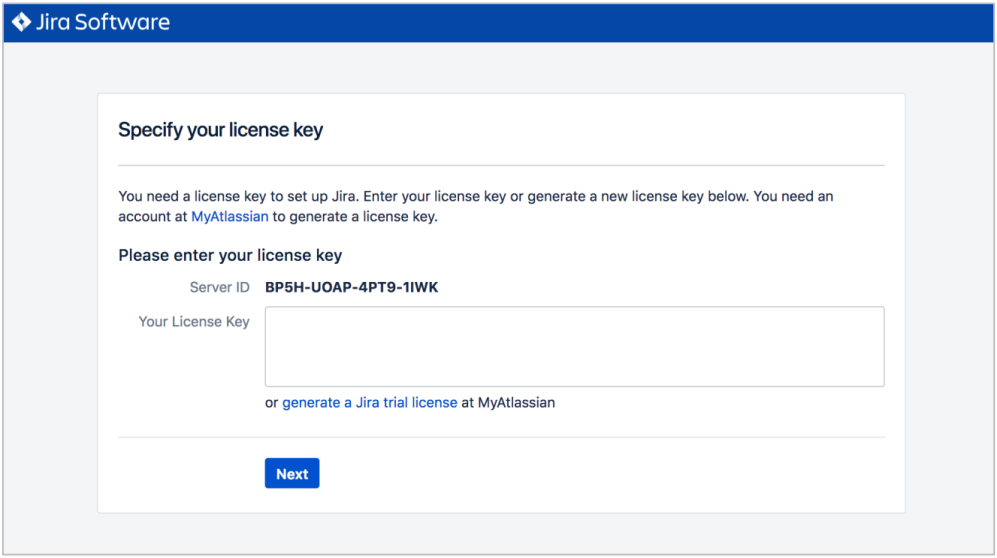Click the Server ID label
997x558 pixels.
pyautogui.click(x=219, y=288)
